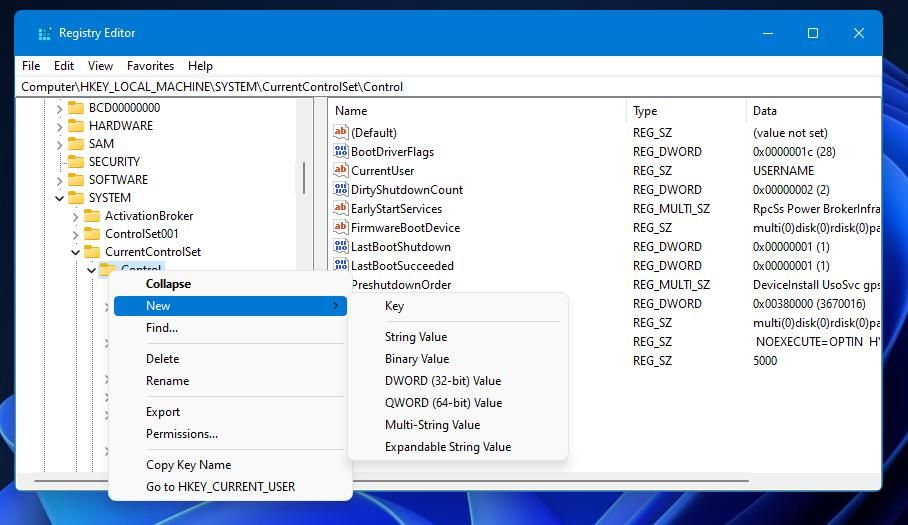The image size is (908, 525).
Task: Choose Collapse in the context menu
Action: pos(230,284)
